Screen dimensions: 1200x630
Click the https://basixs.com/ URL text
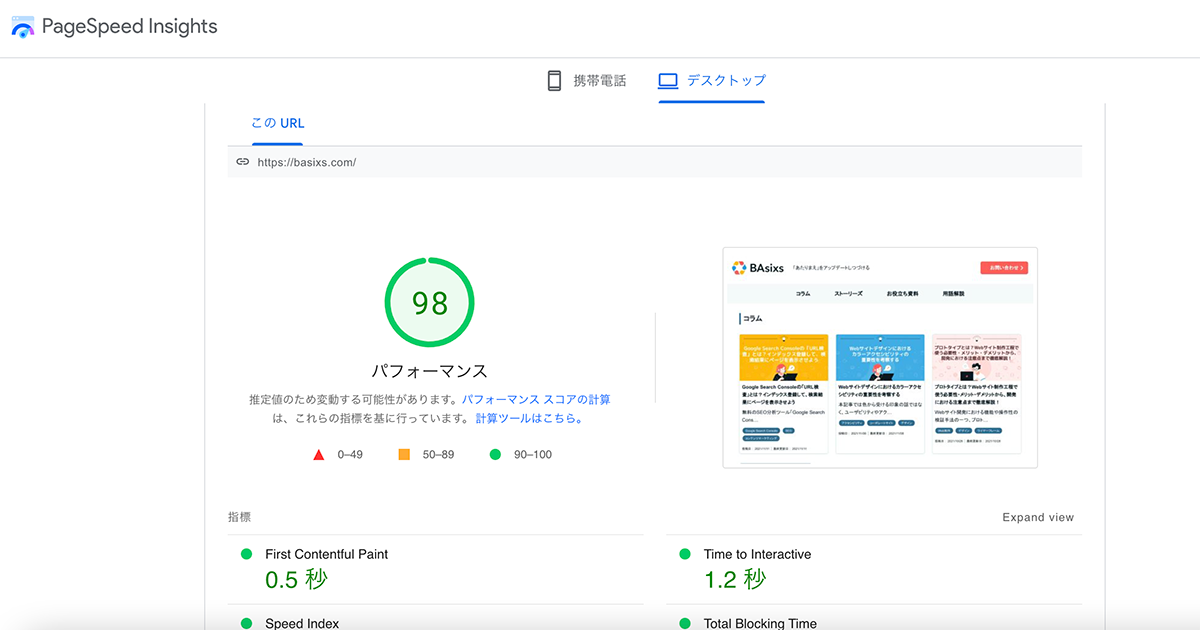click(x=307, y=162)
